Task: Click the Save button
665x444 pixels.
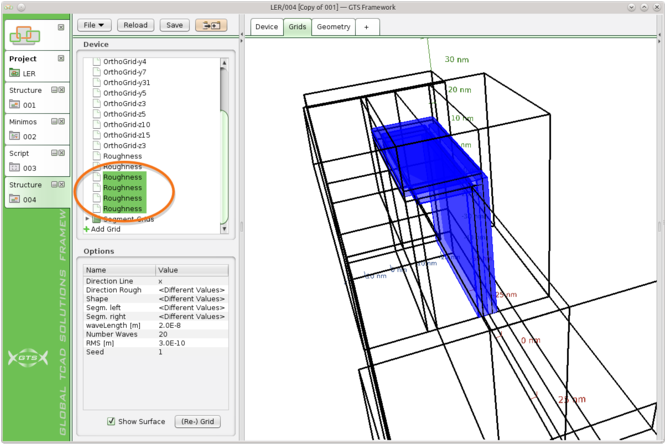Action: click(174, 25)
